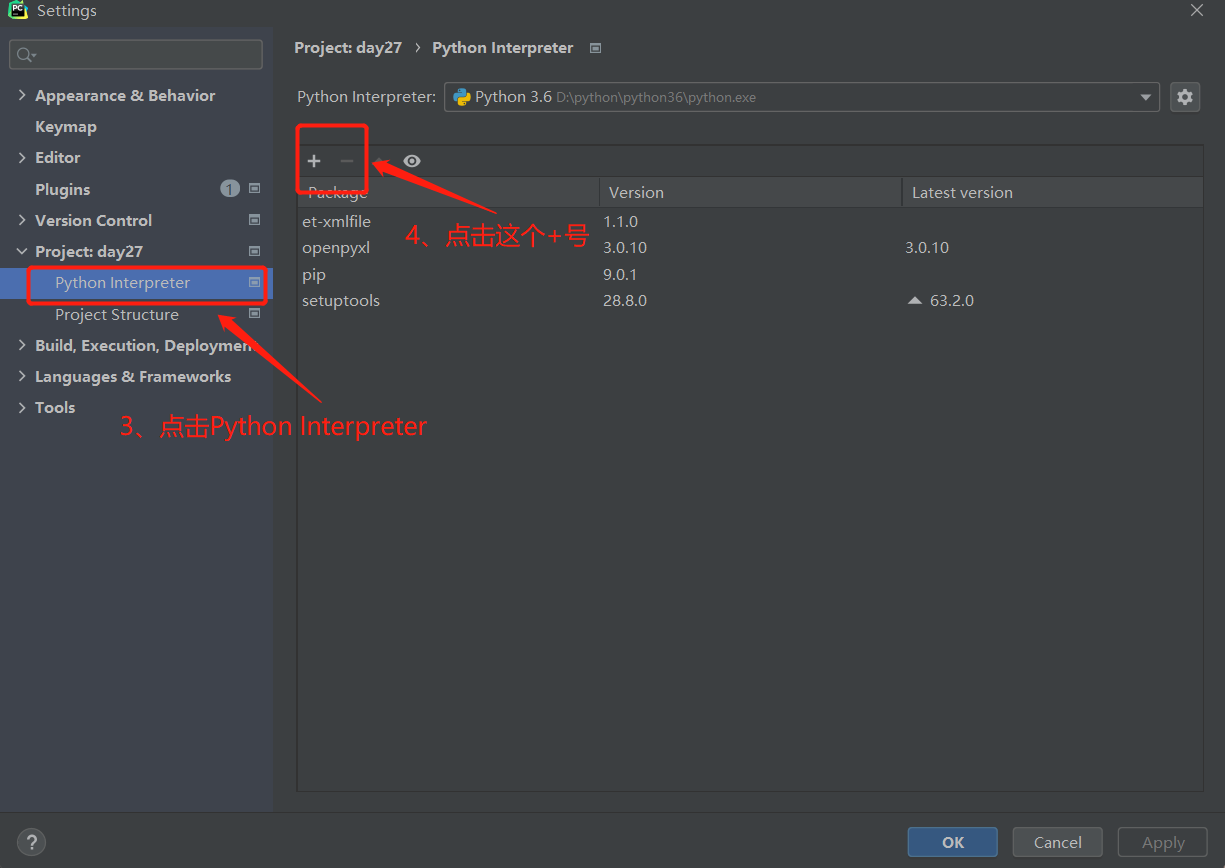Expand the Appearance & Behavior section

pos(22,95)
